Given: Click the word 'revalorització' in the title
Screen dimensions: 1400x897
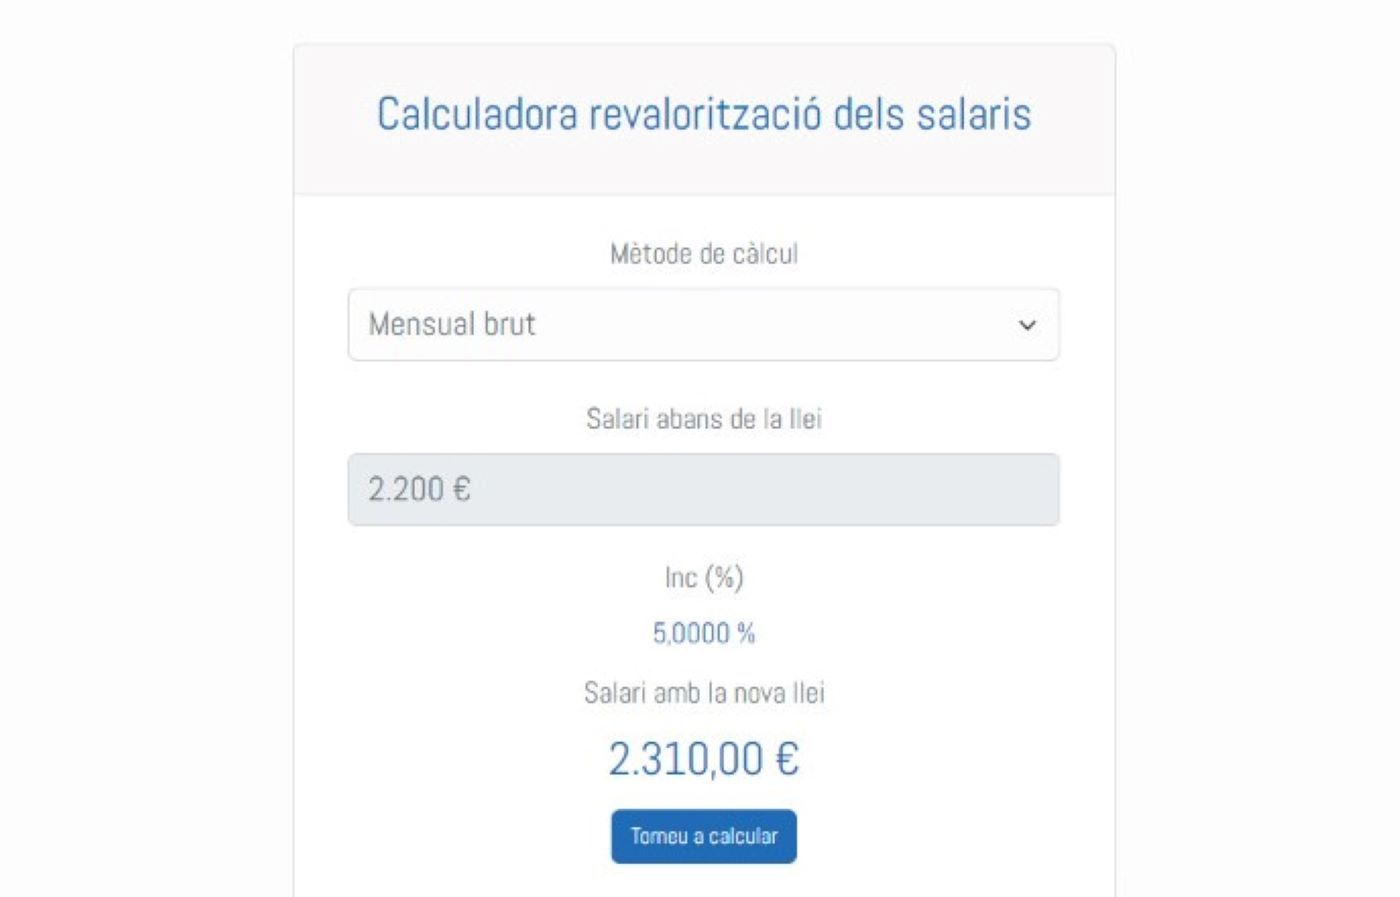Looking at the screenshot, I should click(x=705, y=114).
